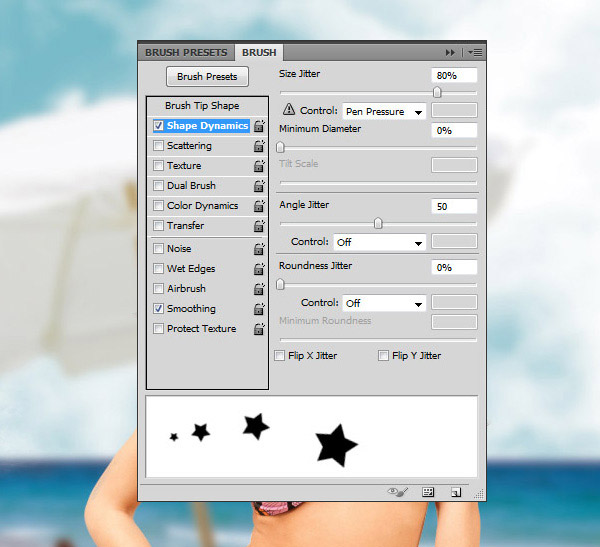The height and width of the screenshot is (547, 600).
Task: Click the star brush stroke preview
Action: tap(311, 437)
